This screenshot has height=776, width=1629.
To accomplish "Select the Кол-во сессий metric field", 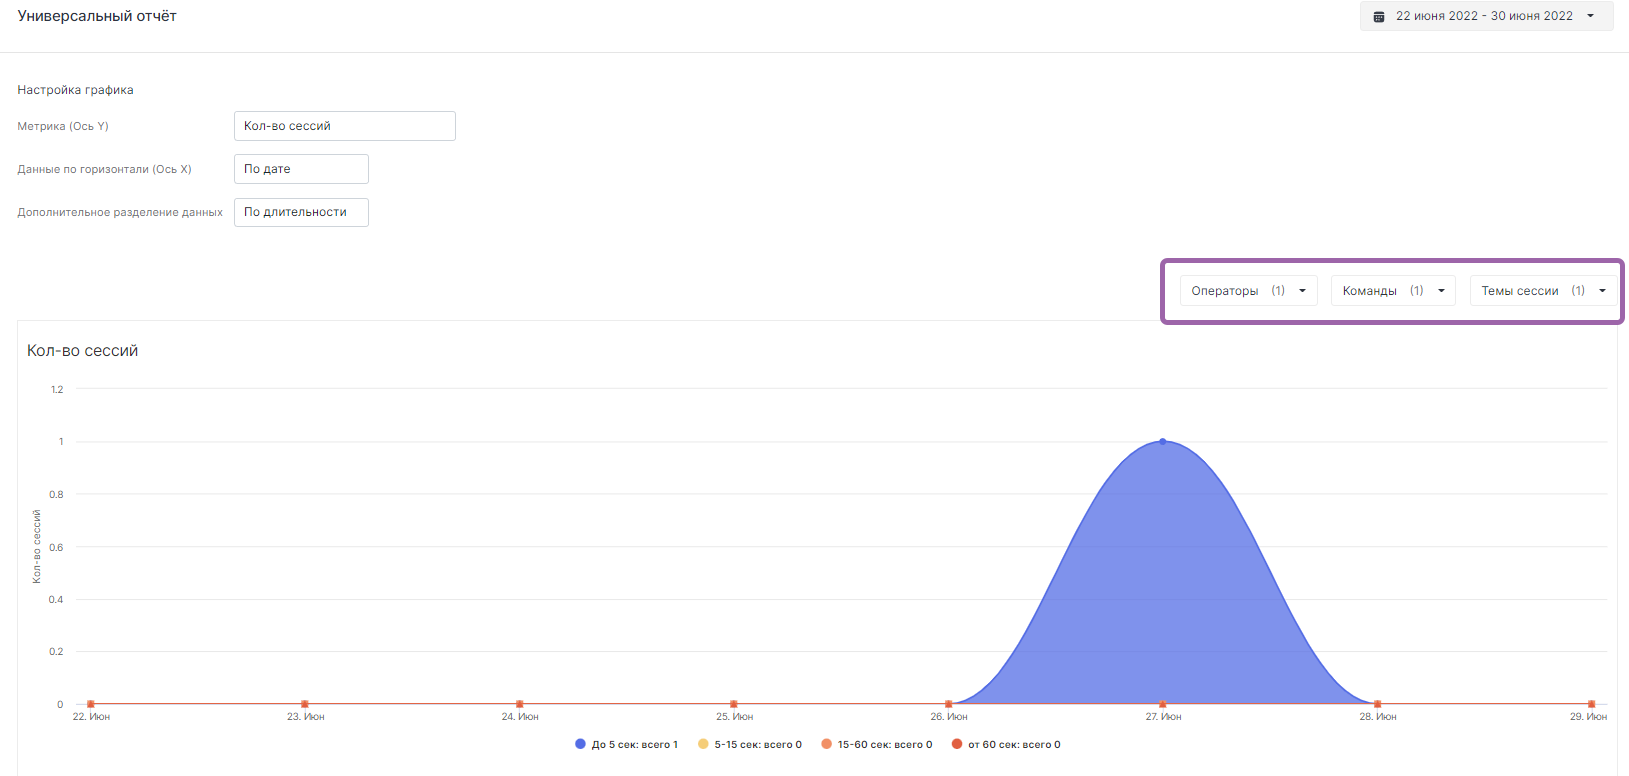I will [x=345, y=126].
